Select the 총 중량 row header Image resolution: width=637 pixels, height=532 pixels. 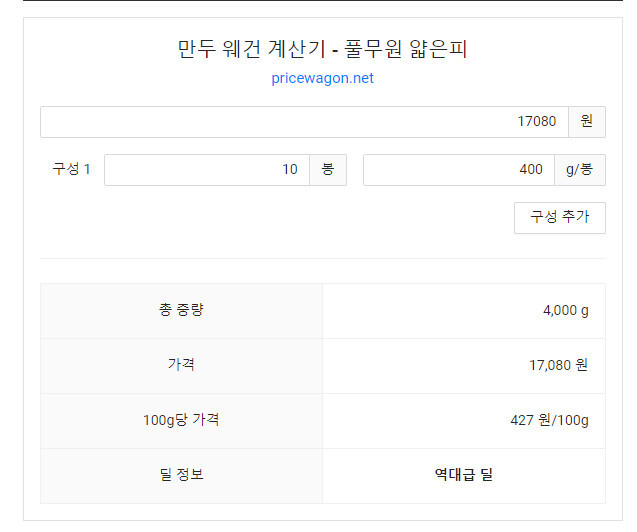click(181, 311)
